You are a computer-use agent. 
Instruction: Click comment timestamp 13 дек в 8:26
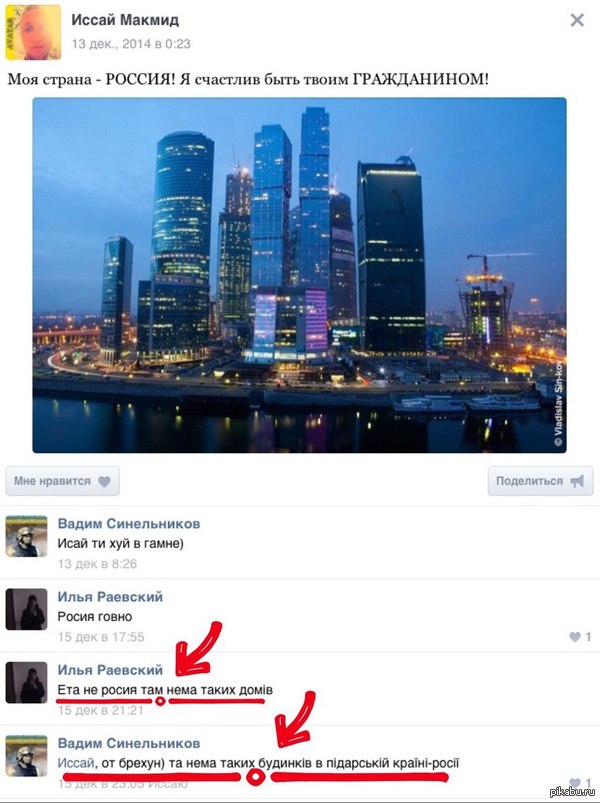click(x=97, y=564)
